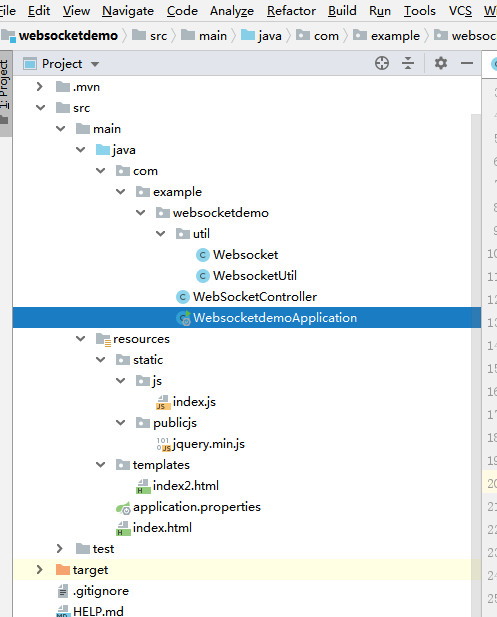Hide the Project panel with minus icon
The image size is (497, 617).
[x=467, y=63]
